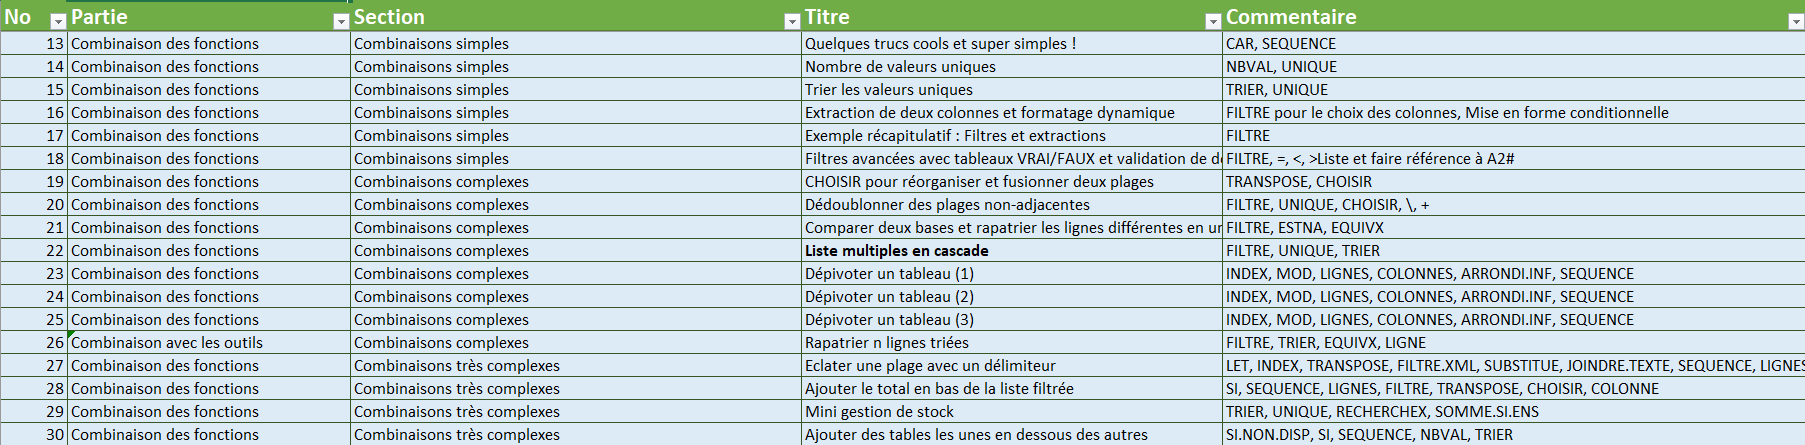
Task: Open the No column filter dropdown
Action: click(58, 22)
